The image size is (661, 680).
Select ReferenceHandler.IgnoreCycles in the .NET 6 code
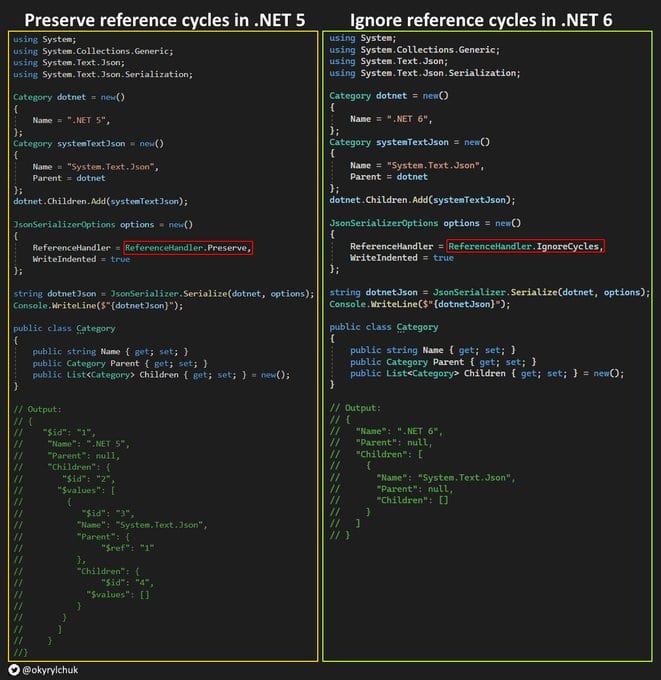(x=525, y=246)
